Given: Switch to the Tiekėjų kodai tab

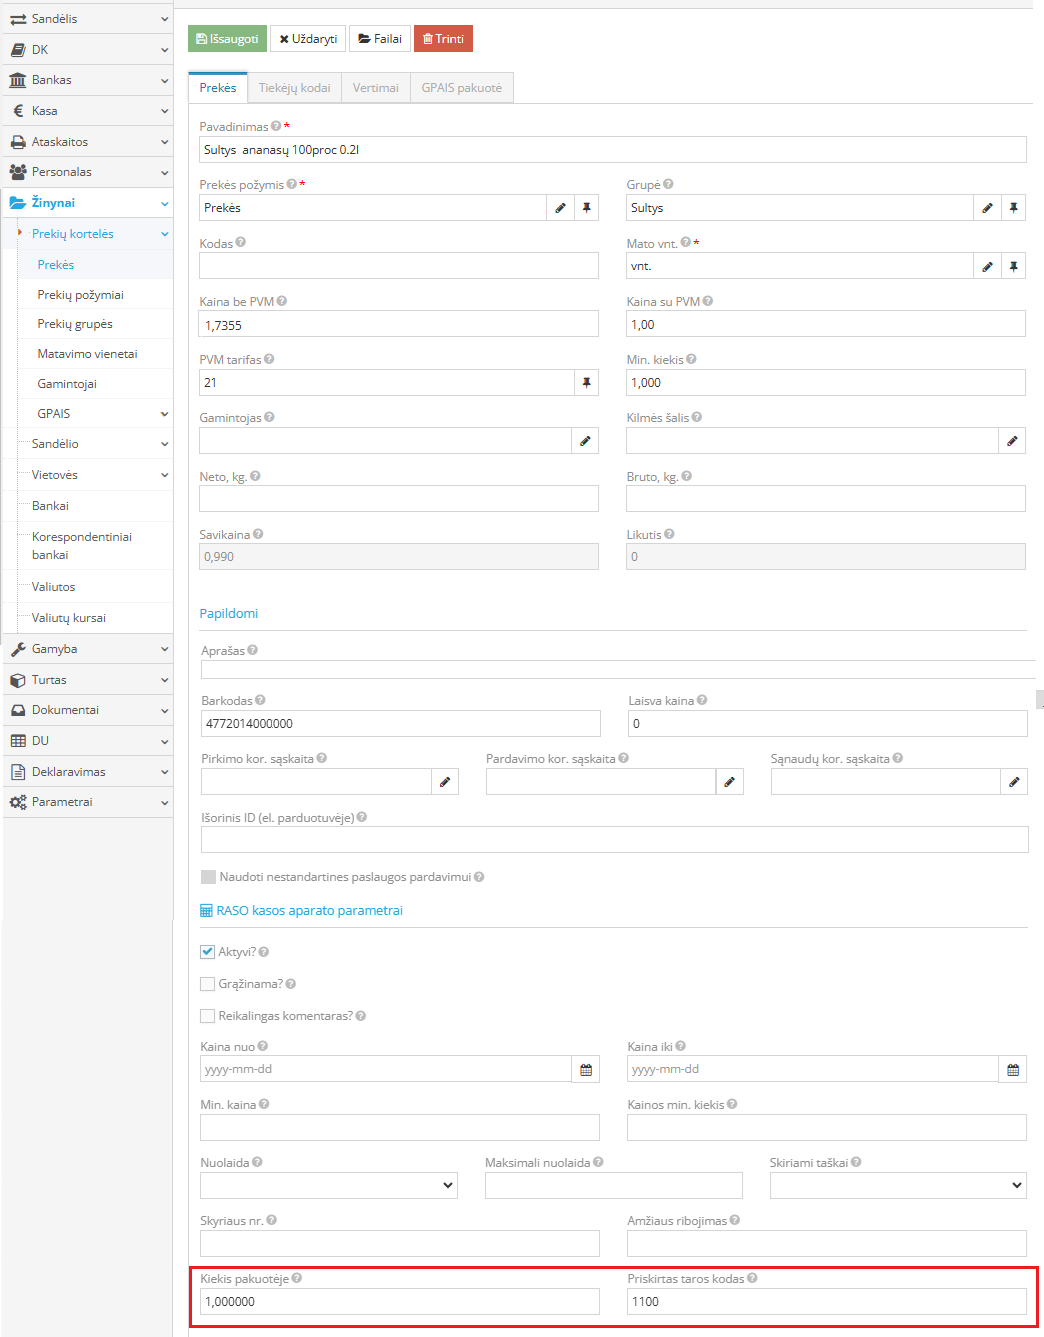Looking at the screenshot, I should coord(294,88).
